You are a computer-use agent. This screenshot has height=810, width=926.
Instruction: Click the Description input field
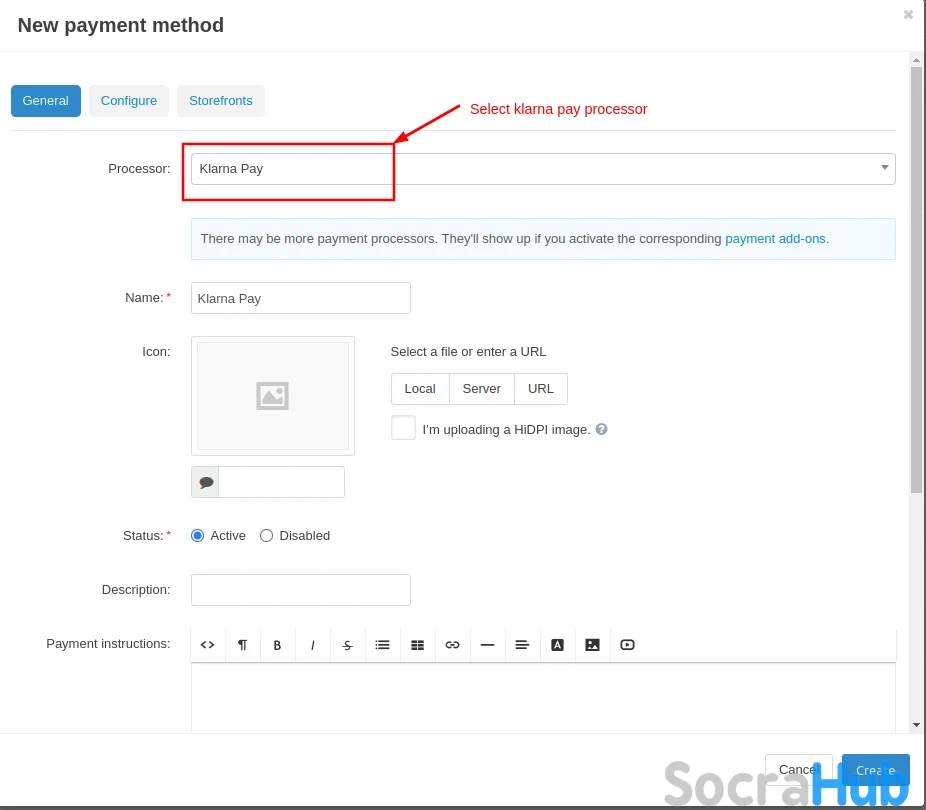click(301, 590)
